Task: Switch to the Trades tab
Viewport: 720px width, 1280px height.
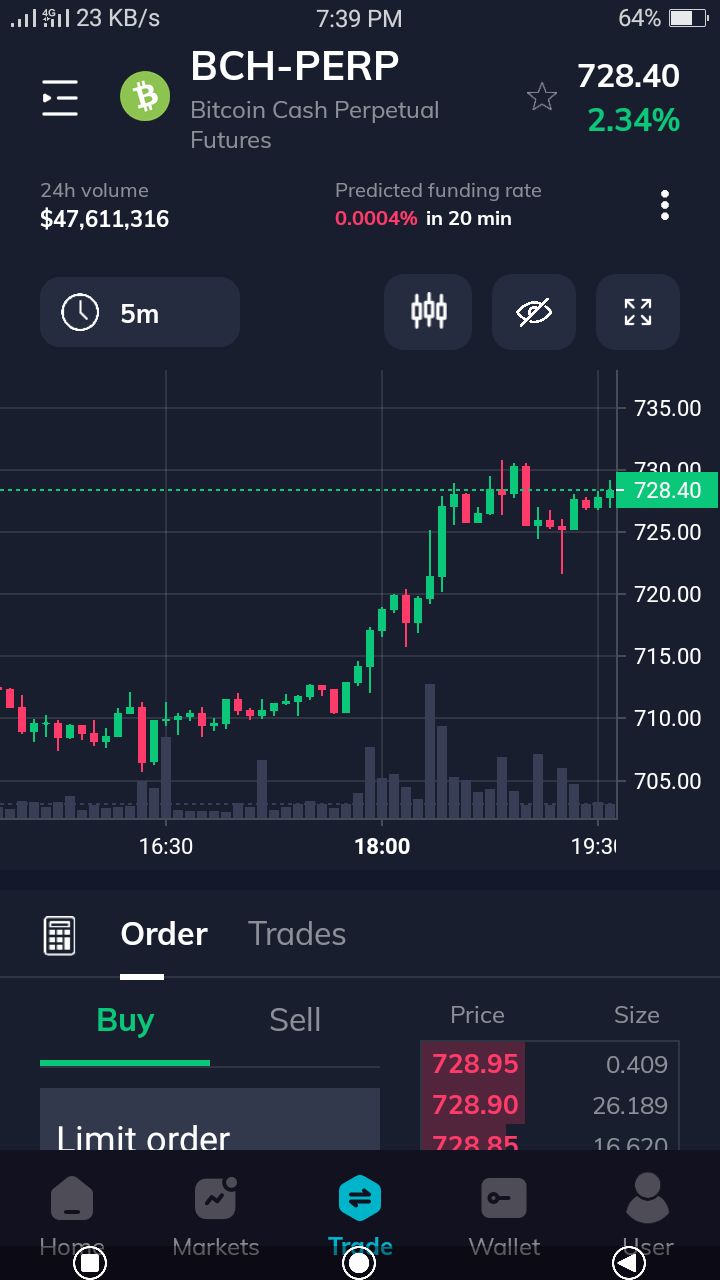Action: [297, 934]
